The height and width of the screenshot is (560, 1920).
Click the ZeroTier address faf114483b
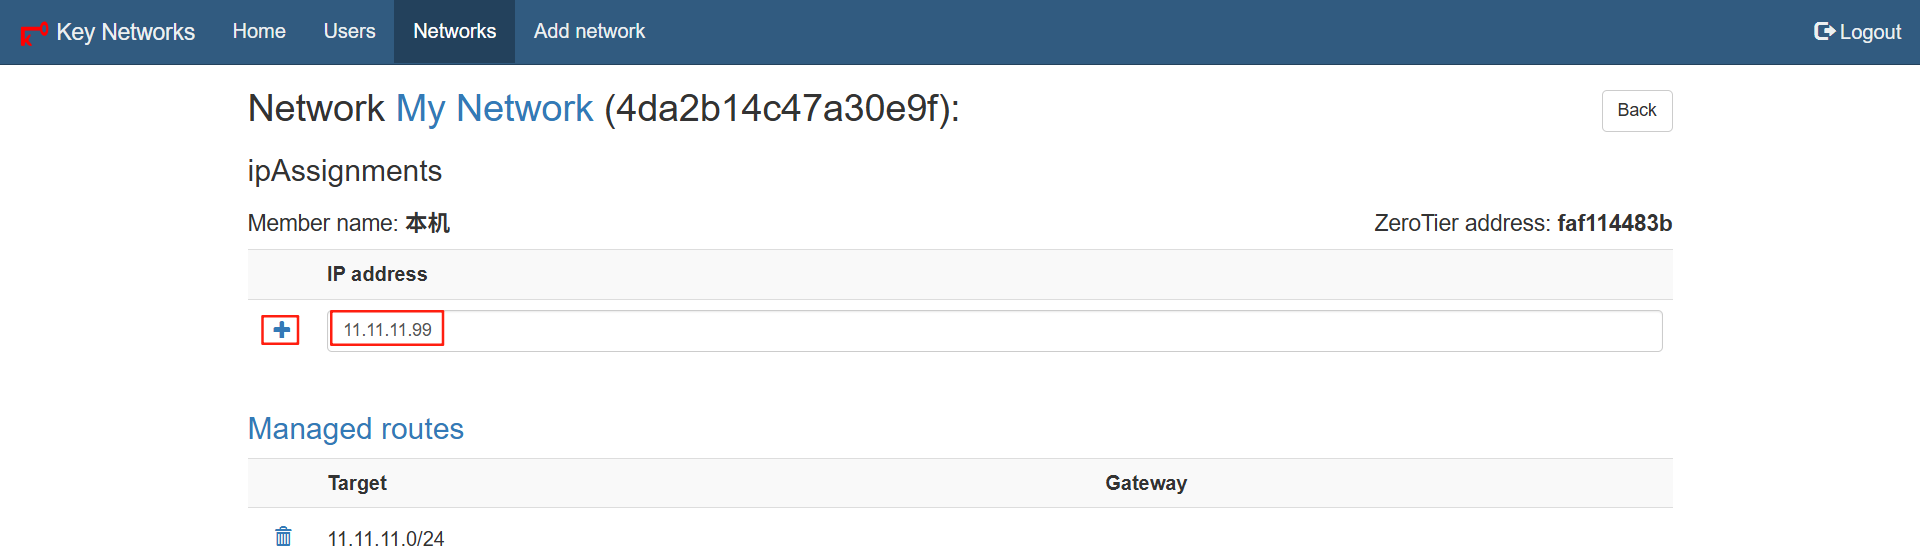coord(1614,223)
